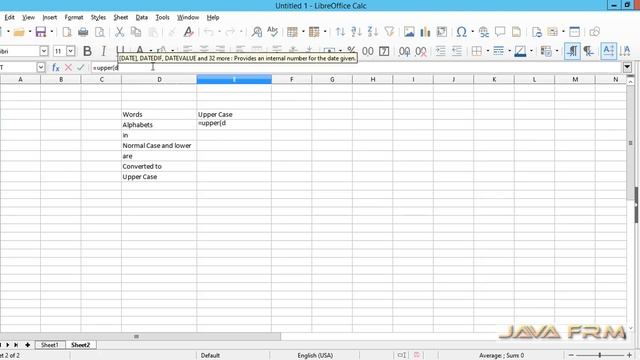Open the Borders dropdown arrow

[487, 51]
